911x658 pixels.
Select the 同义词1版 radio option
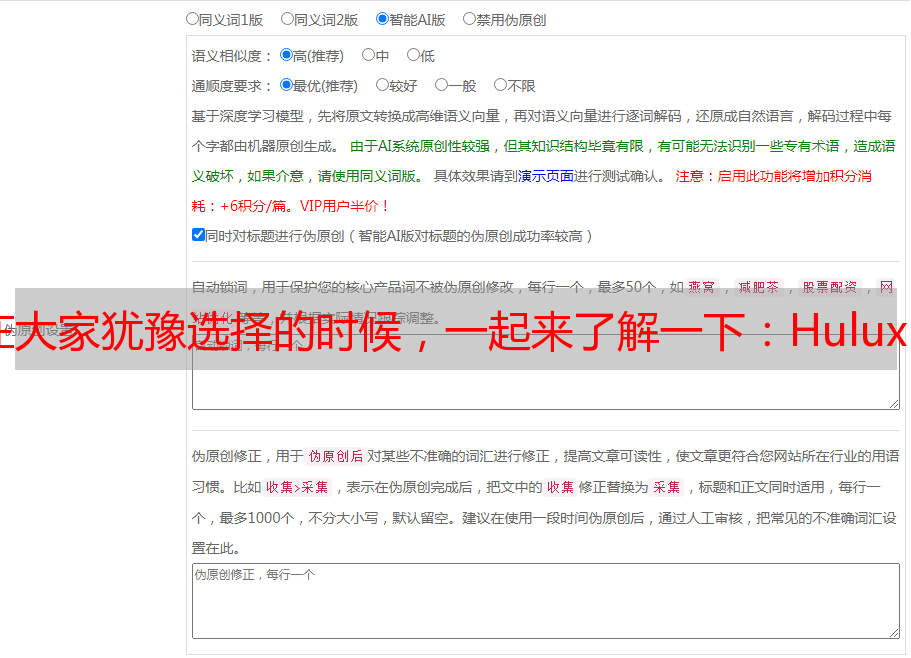192,19
